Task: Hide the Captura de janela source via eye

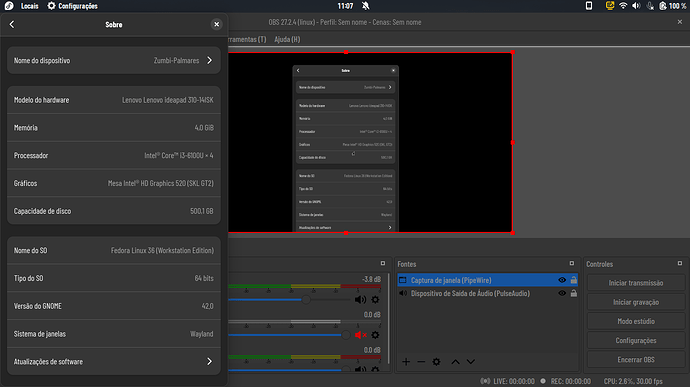Action: (x=562, y=280)
